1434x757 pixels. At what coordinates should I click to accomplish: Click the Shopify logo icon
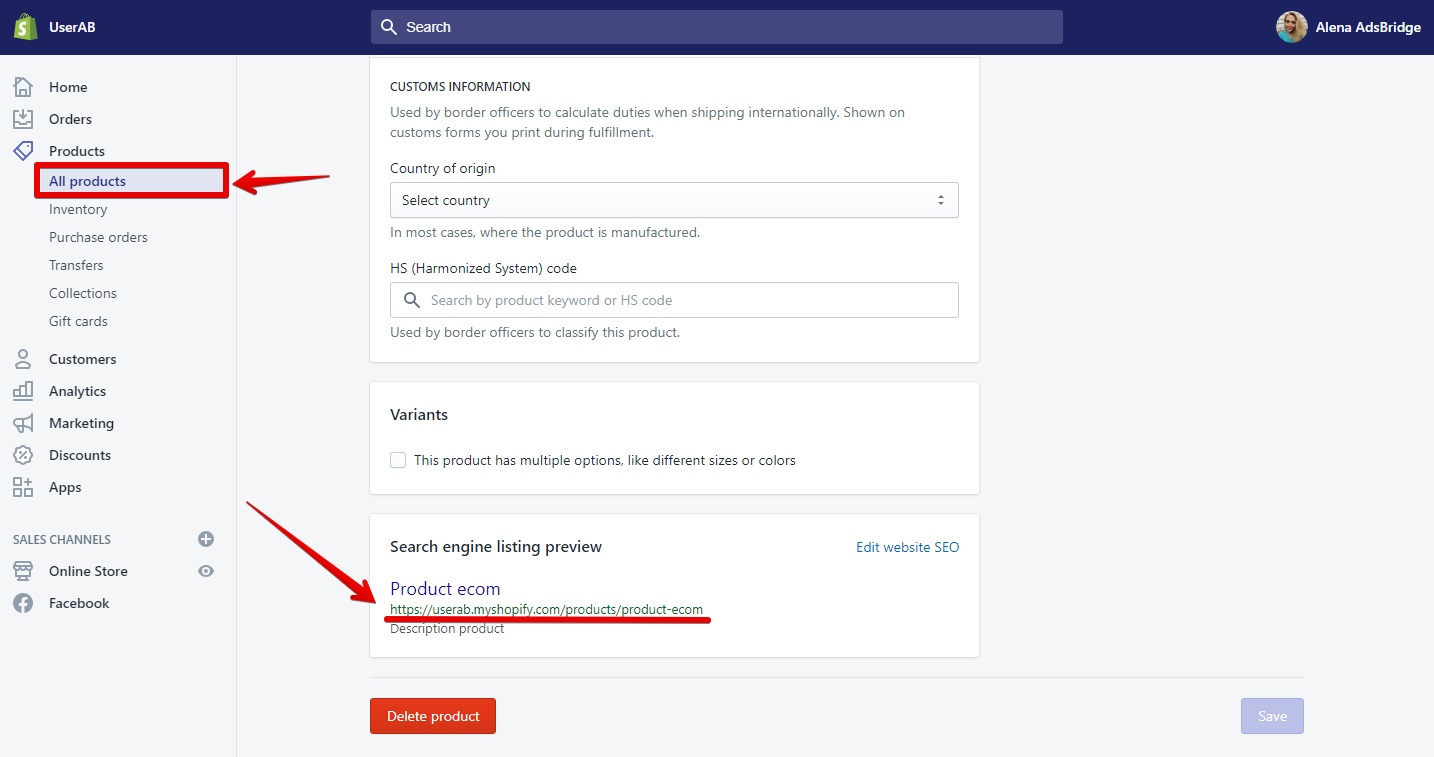click(x=25, y=27)
